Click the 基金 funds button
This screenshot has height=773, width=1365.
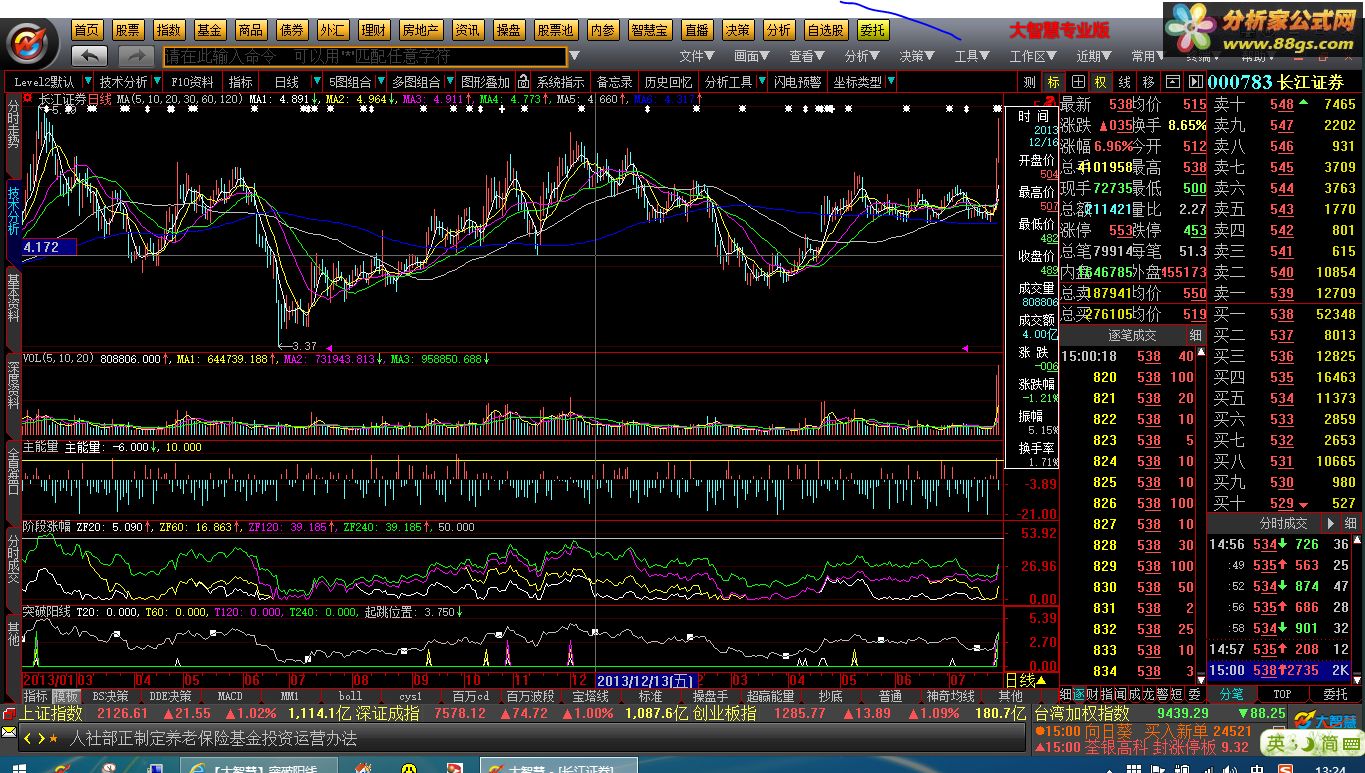coord(209,31)
